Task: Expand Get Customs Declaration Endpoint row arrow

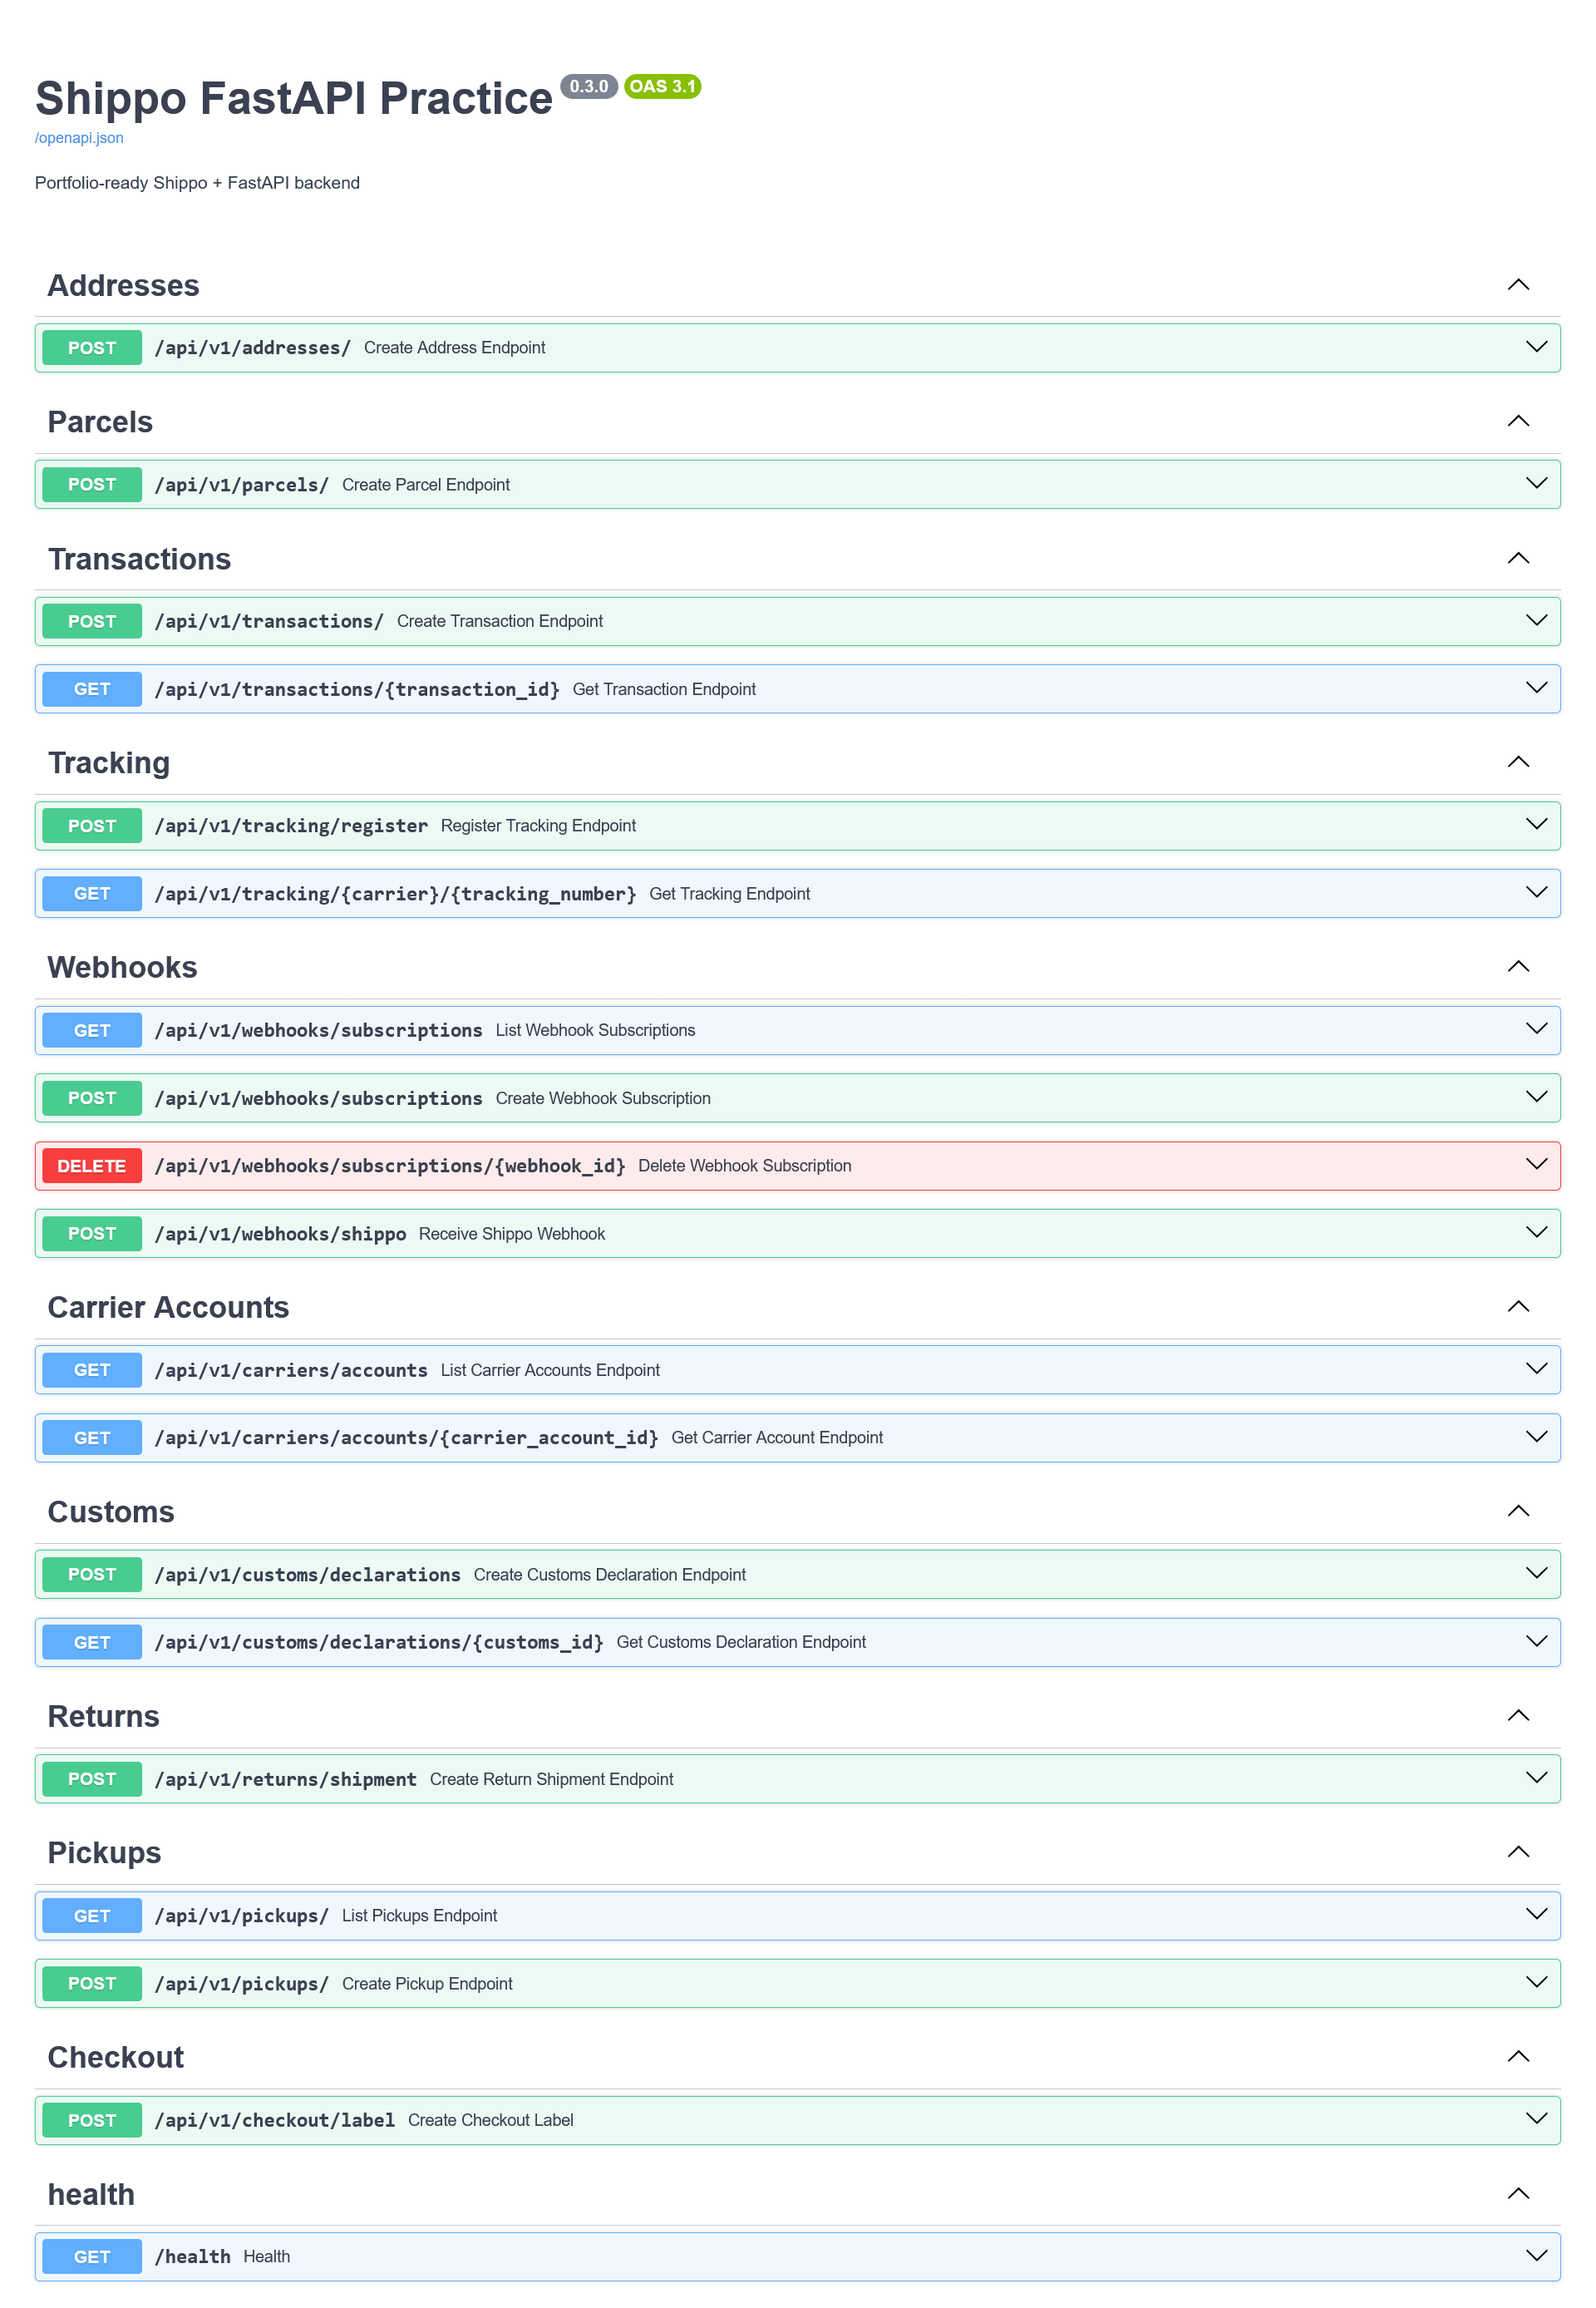Action: pyautogui.click(x=1536, y=1642)
